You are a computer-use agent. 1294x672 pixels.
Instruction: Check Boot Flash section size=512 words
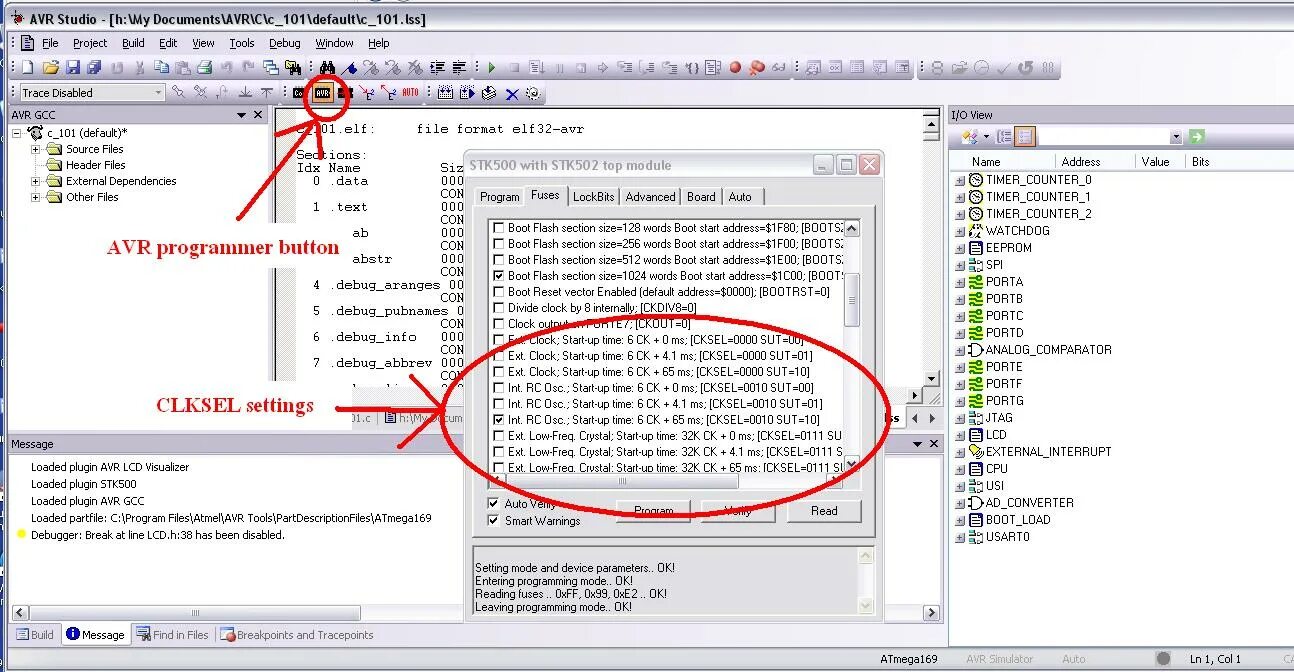click(500, 260)
